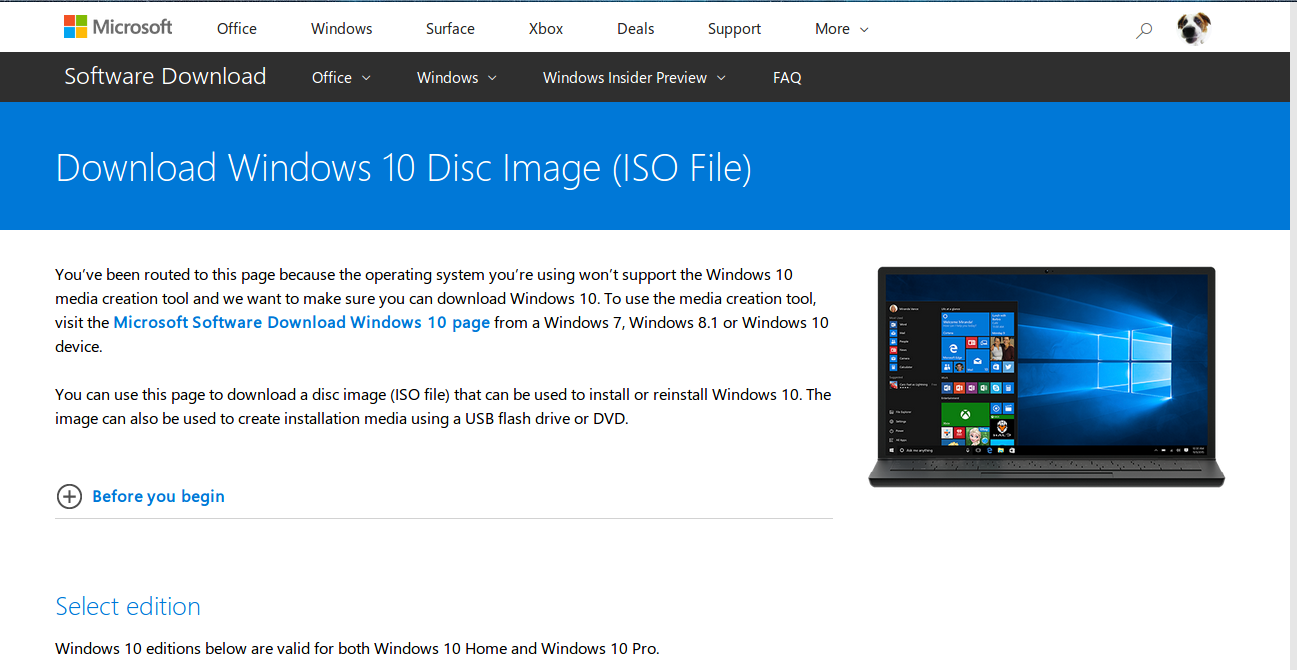Click the Software Download title link

pyautogui.click(x=165, y=77)
